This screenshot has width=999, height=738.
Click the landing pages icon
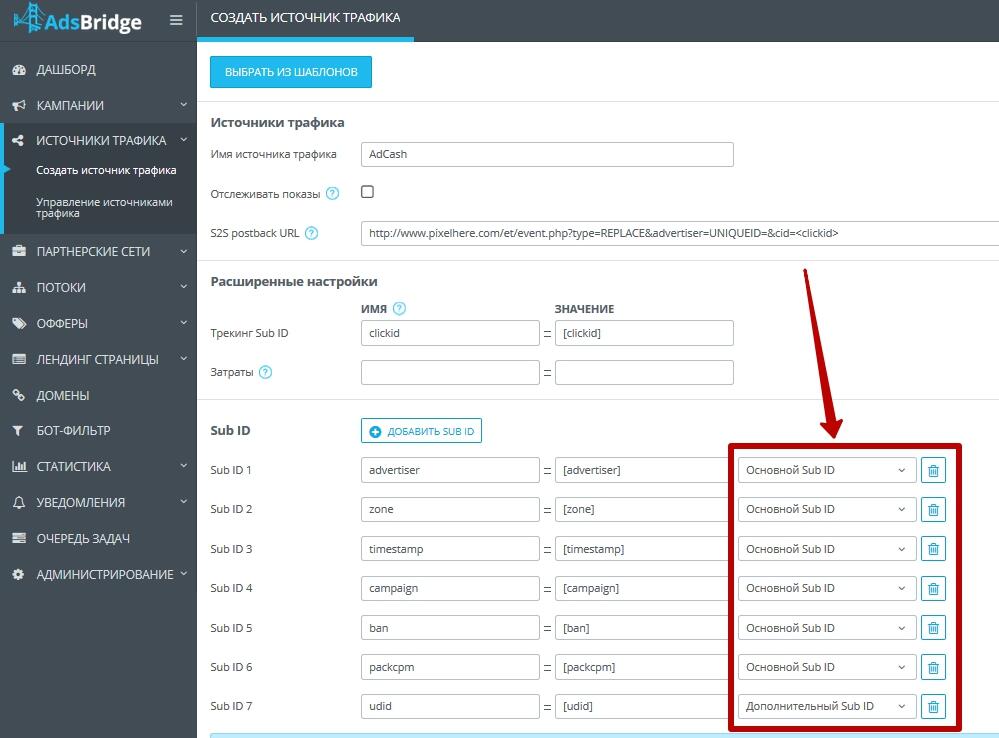pos(19,359)
